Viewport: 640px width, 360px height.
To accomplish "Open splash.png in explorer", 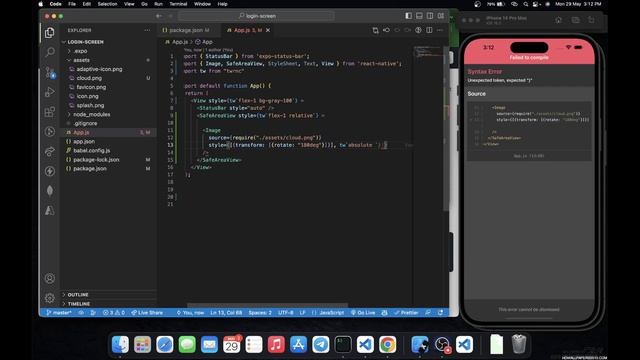I will pos(108,105).
